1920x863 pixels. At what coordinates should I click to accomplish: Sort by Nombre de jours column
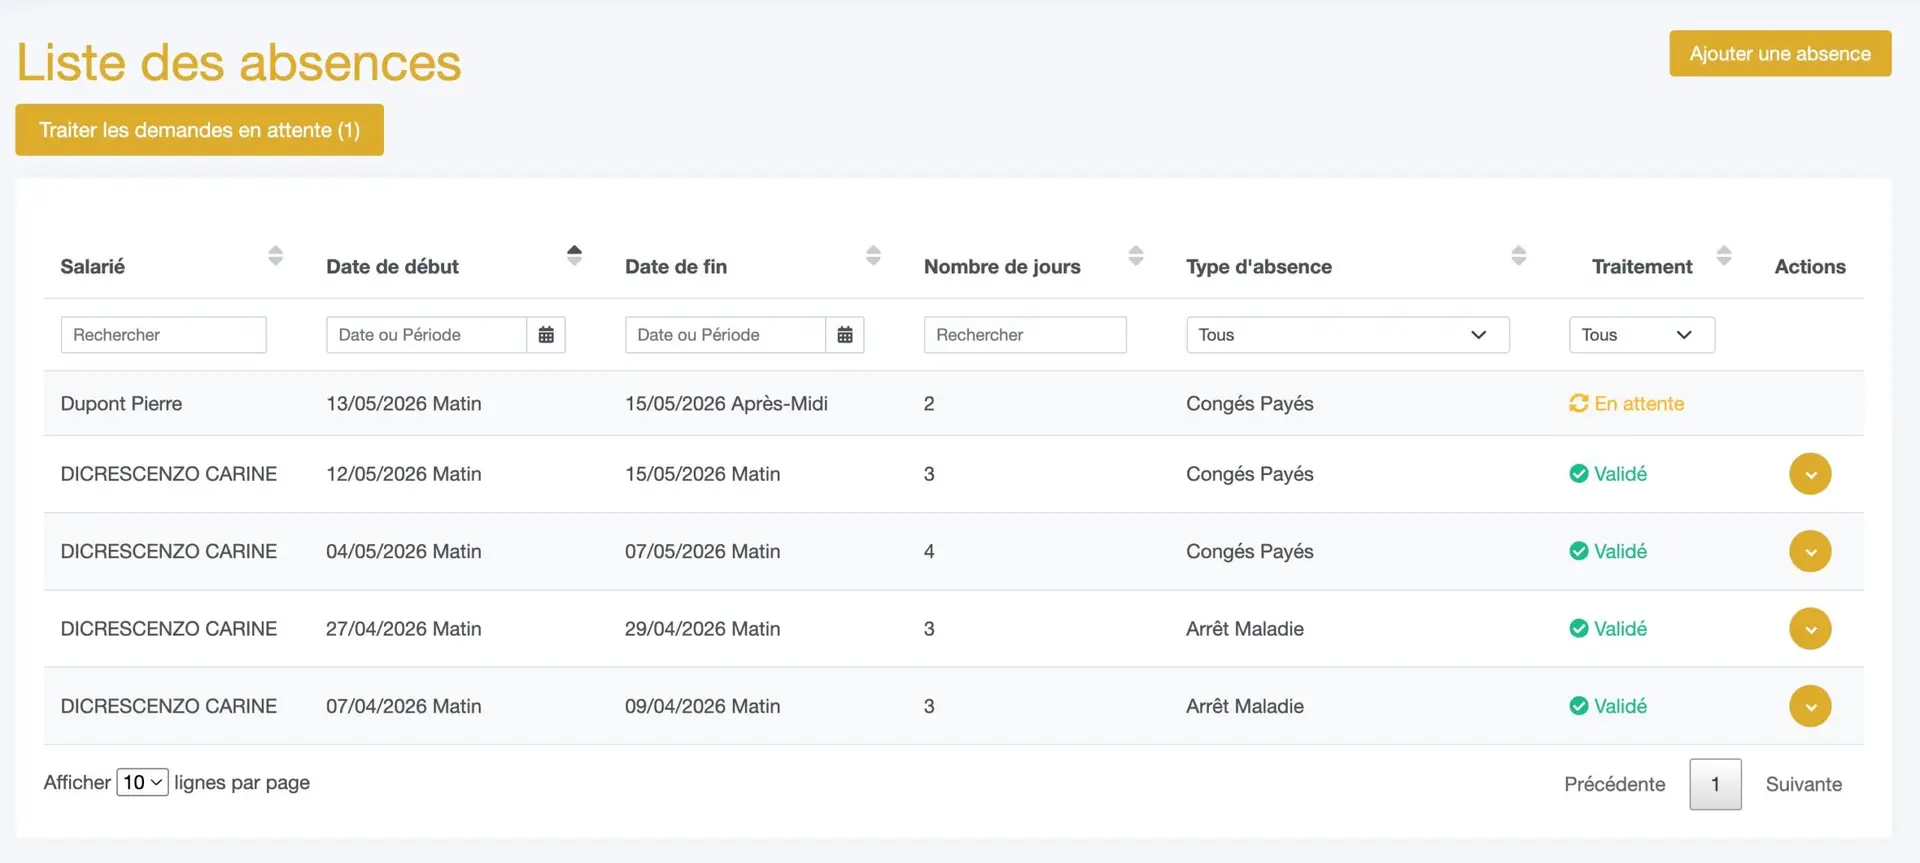tap(1135, 256)
